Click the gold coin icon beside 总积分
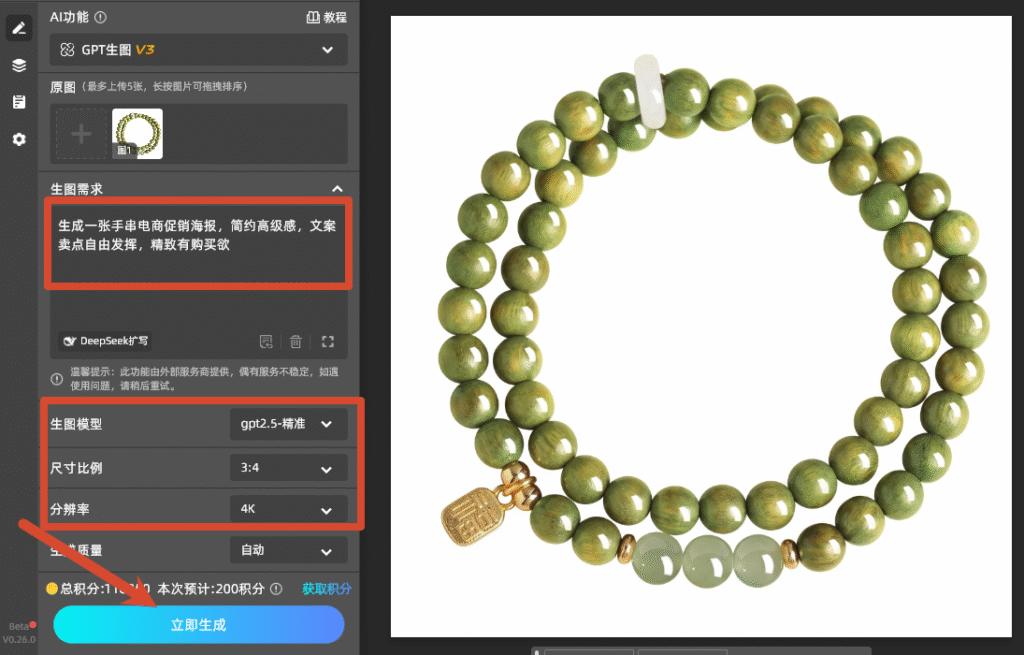This screenshot has height=655, width=1024. click(x=52, y=588)
